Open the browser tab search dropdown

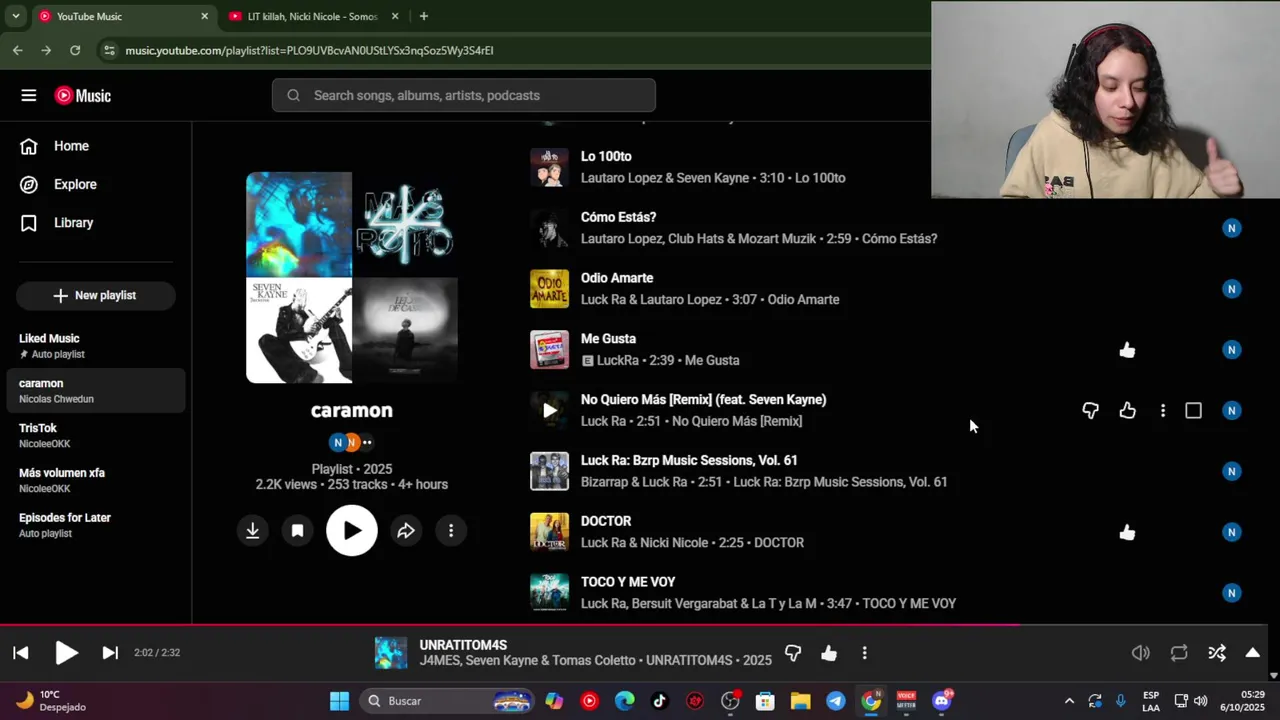coord(15,16)
